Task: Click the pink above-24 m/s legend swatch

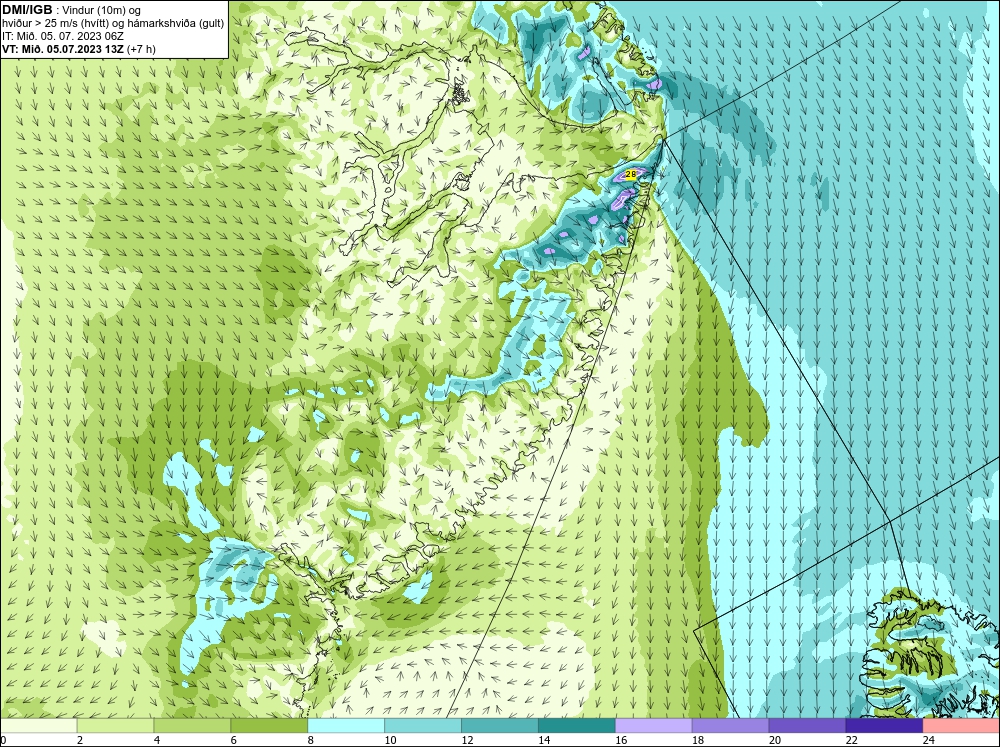Action: [x=961, y=726]
